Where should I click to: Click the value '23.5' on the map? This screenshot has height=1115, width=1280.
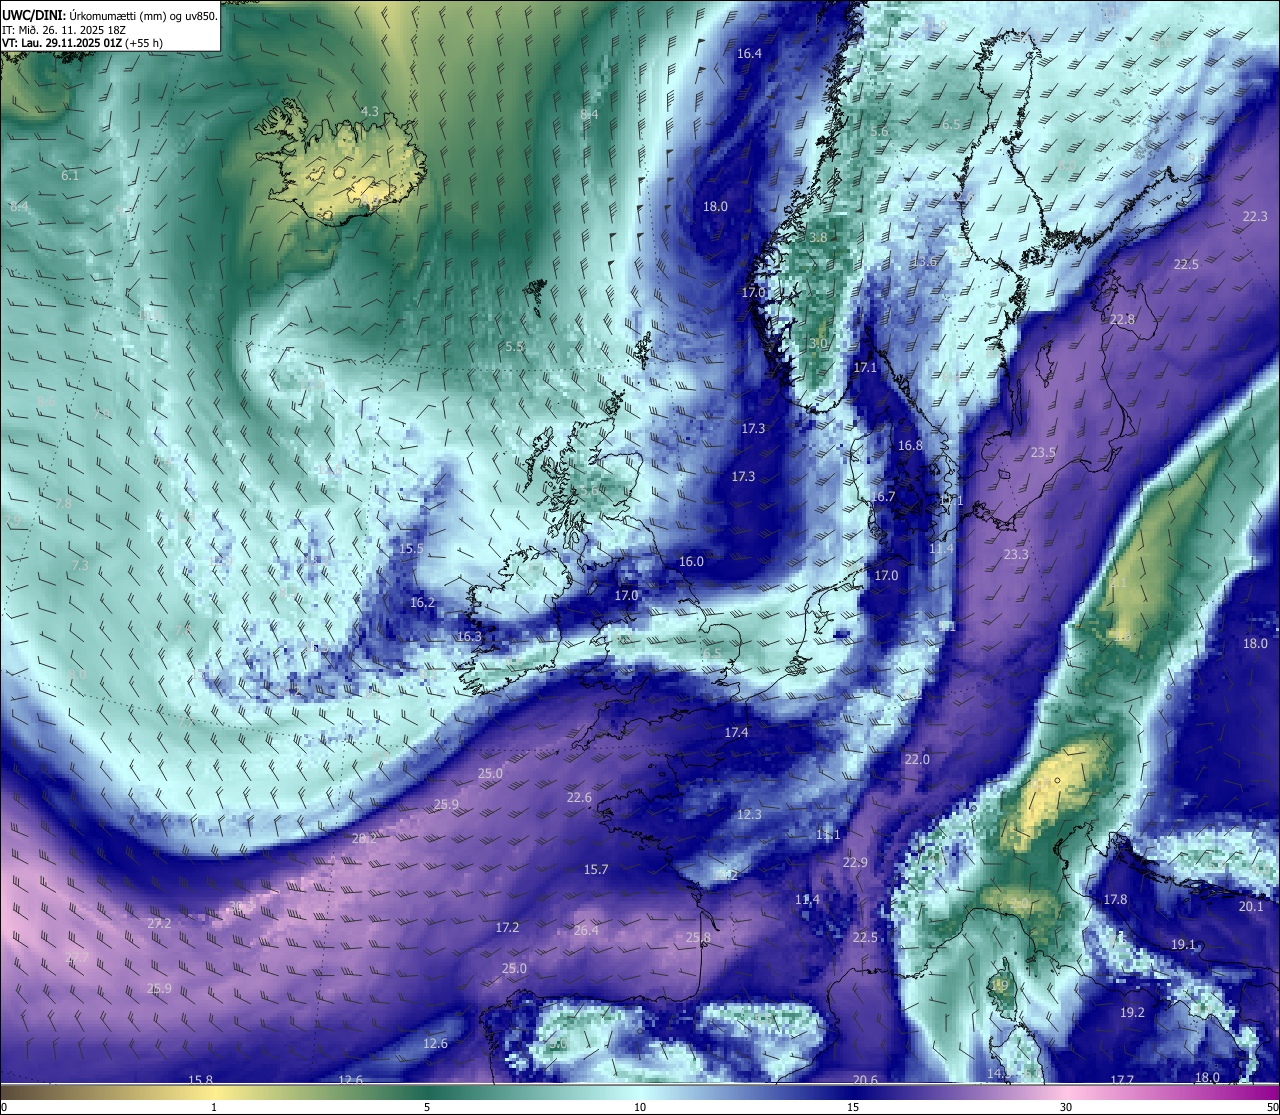pyautogui.click(x=1043, y=453)
